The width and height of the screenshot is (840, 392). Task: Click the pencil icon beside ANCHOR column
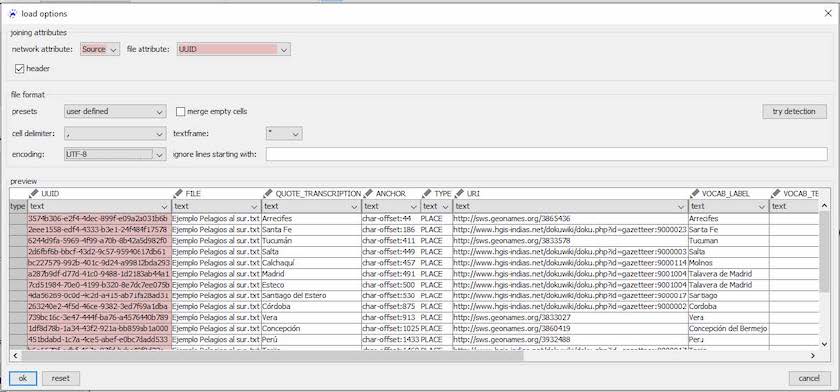point(368,193)
